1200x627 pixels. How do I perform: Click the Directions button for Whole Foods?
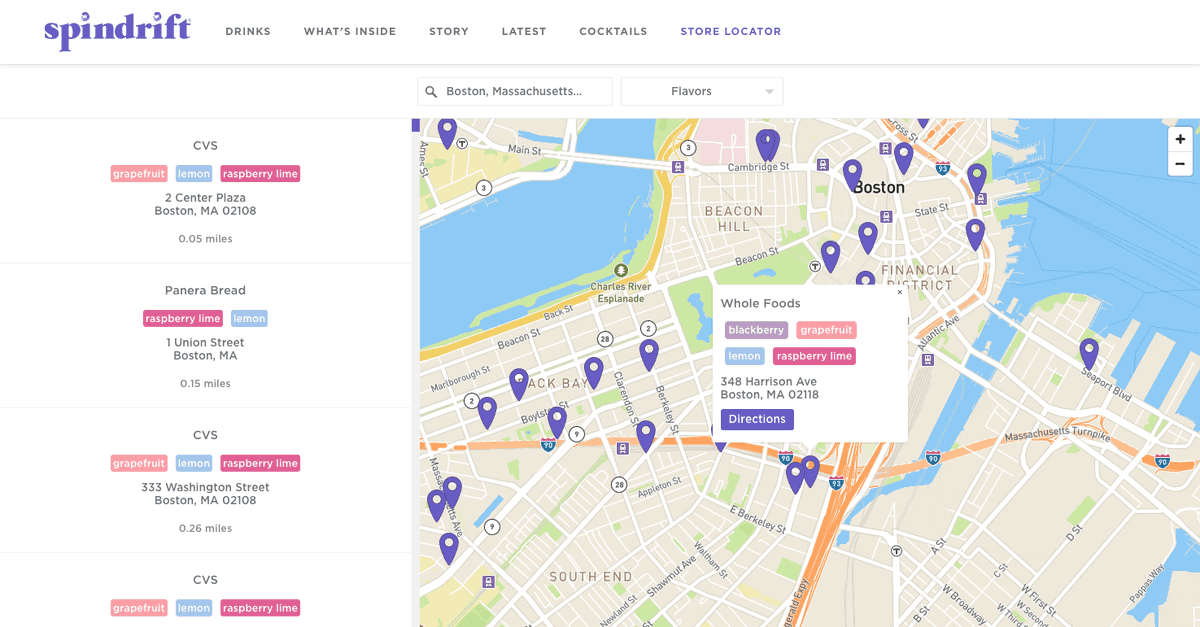(757, 419)
